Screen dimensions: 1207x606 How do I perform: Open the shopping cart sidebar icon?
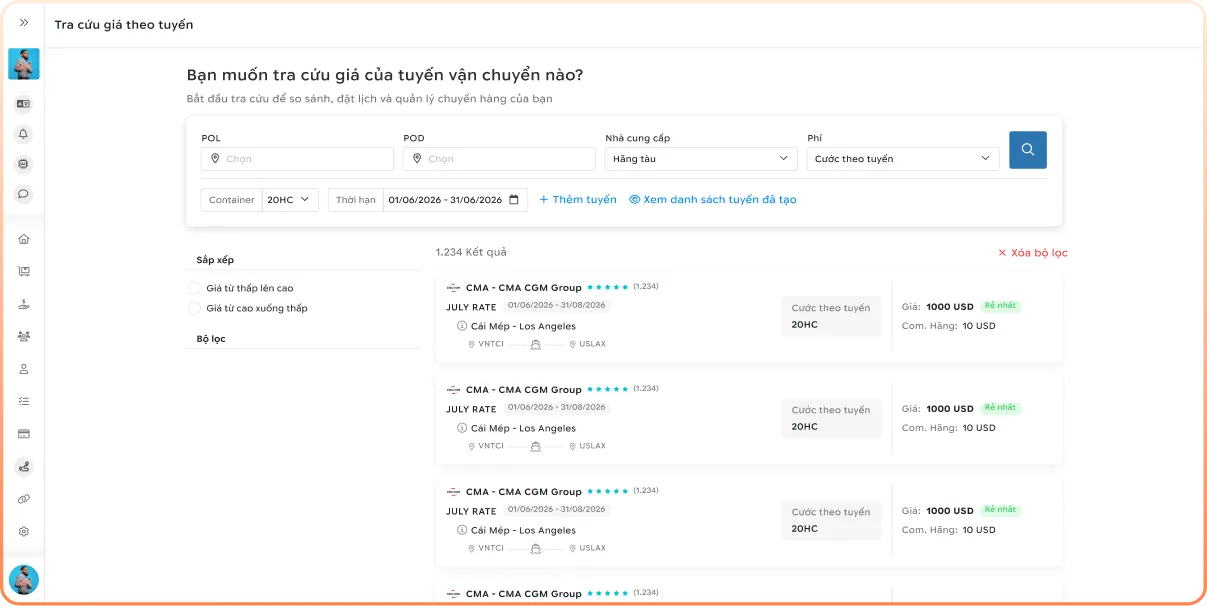pyautogui.click(x=24, y=271)
